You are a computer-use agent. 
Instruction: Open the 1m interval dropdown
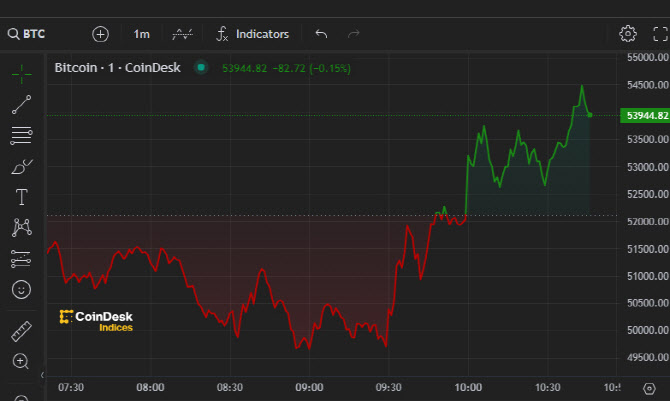(x=141, y=34)
